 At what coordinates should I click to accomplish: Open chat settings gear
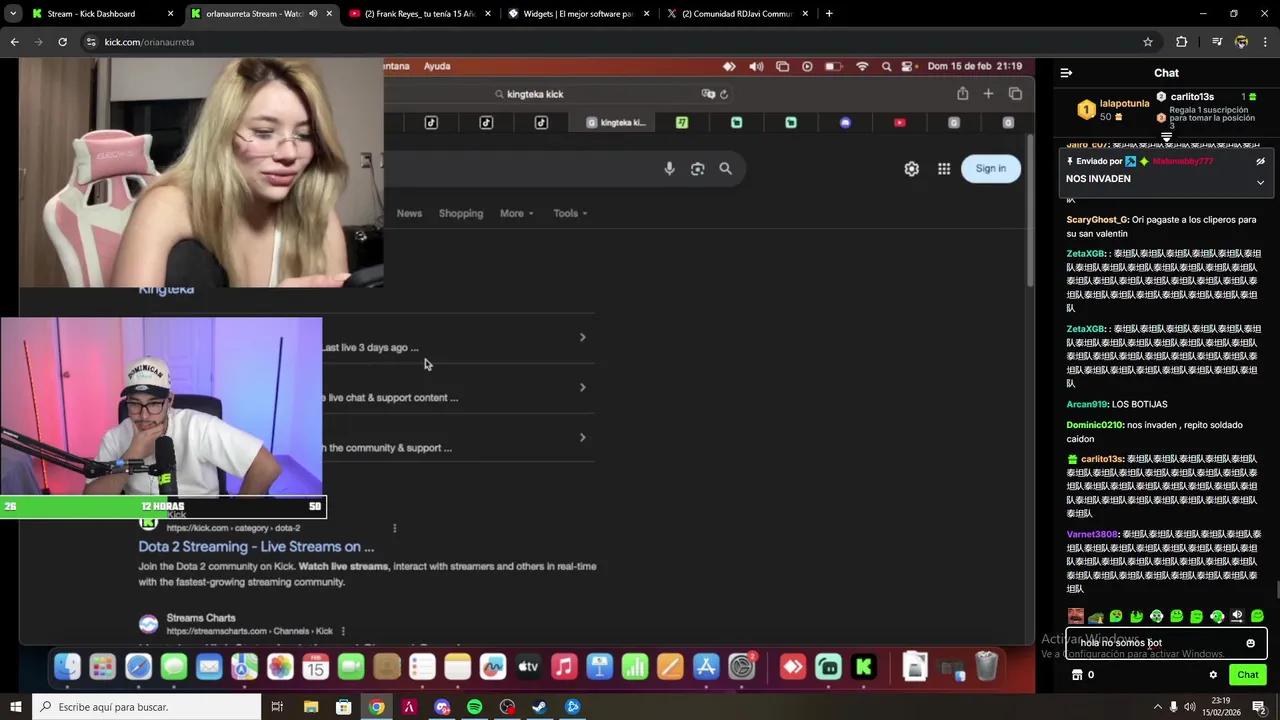1213,675
